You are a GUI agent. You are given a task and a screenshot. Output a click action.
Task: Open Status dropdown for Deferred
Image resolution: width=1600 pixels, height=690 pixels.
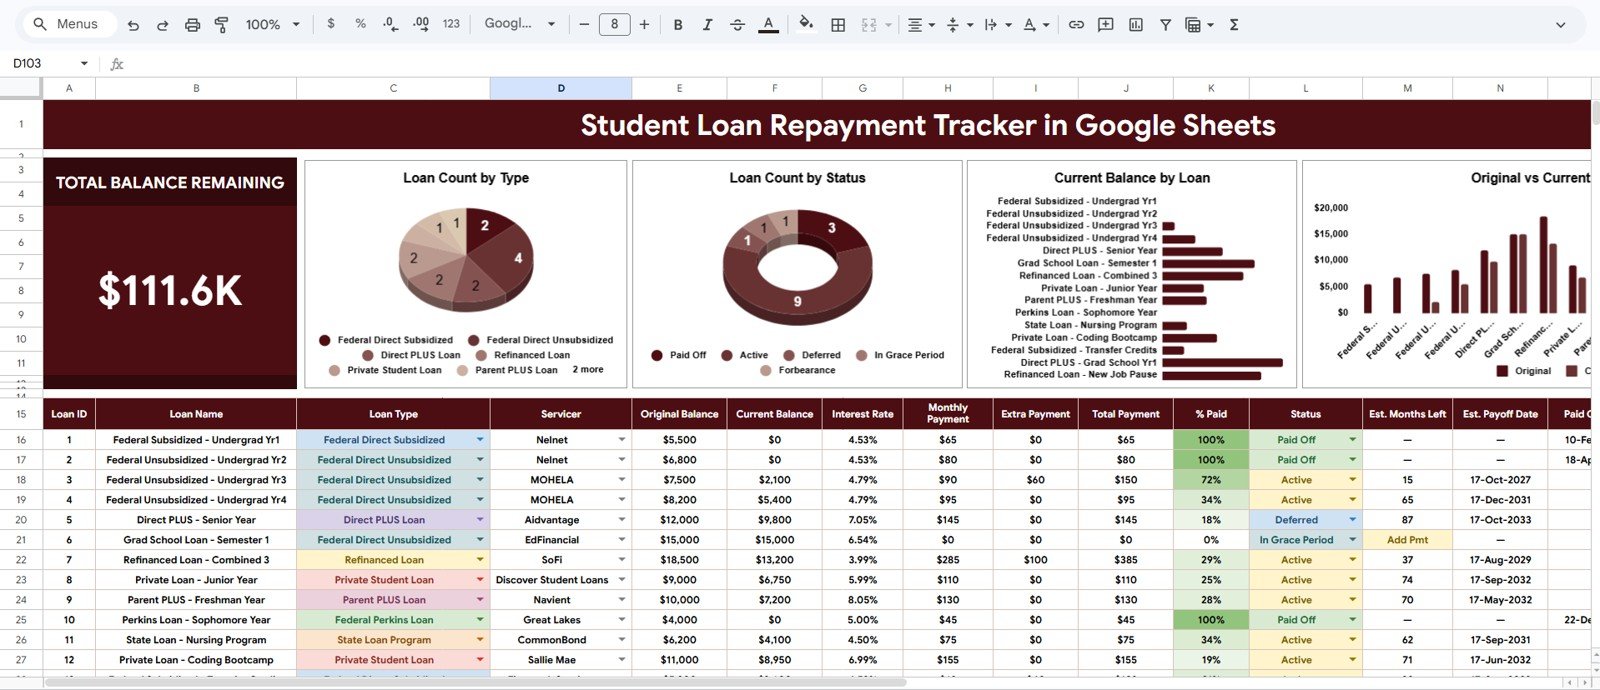[x=1352, y=520]
